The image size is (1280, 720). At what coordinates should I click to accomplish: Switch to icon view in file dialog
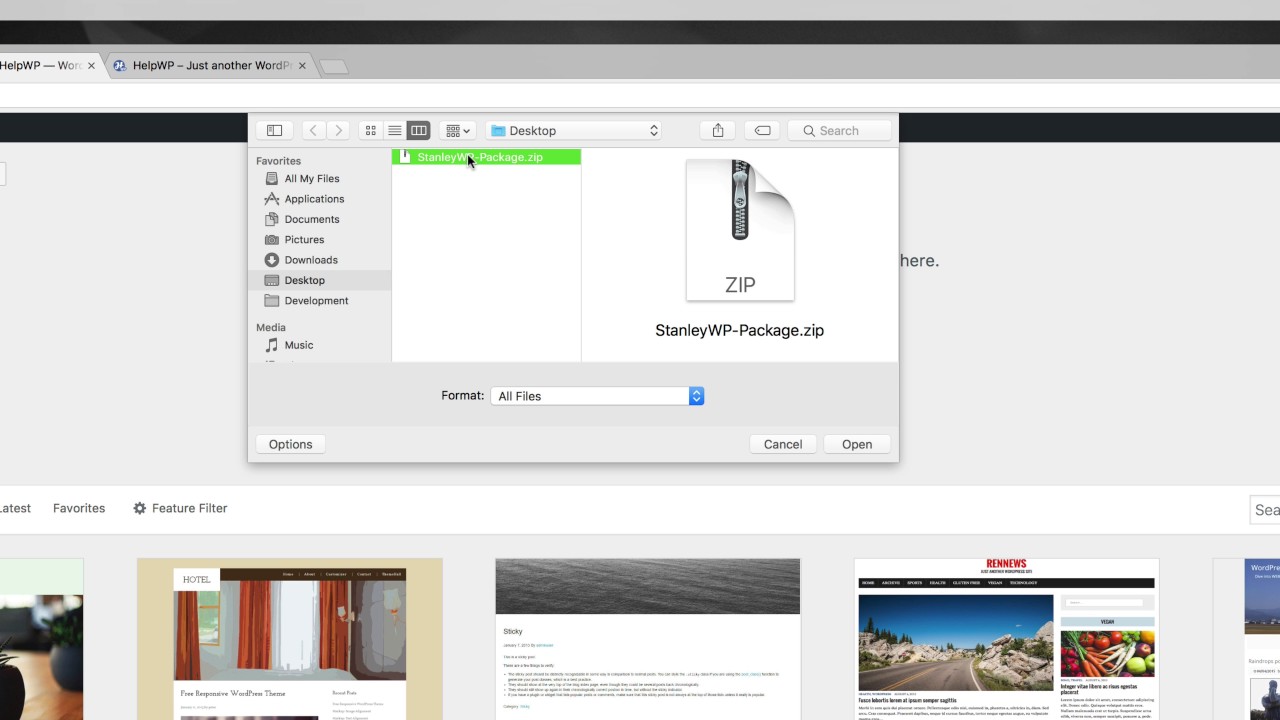pyautogui.click(x=371, y=130)
